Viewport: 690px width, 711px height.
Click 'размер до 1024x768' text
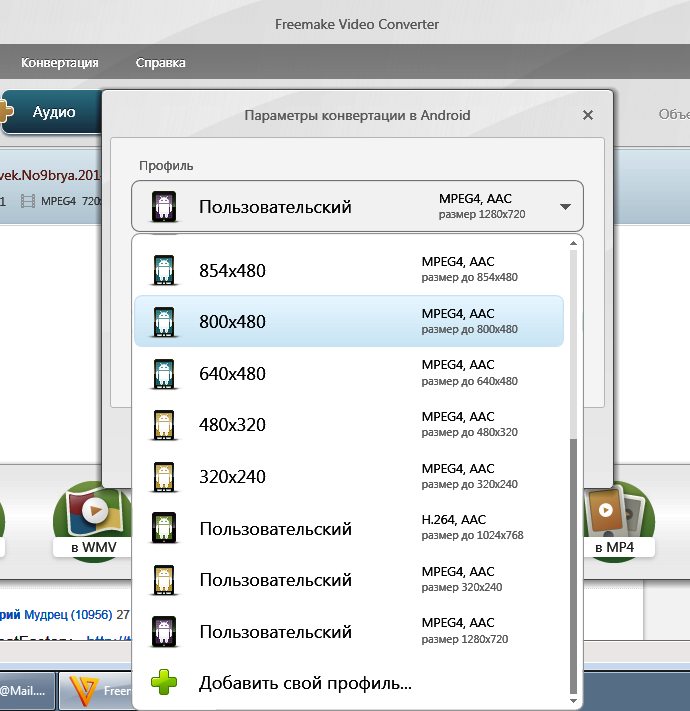pyautogui.click(x=472, y=536)
